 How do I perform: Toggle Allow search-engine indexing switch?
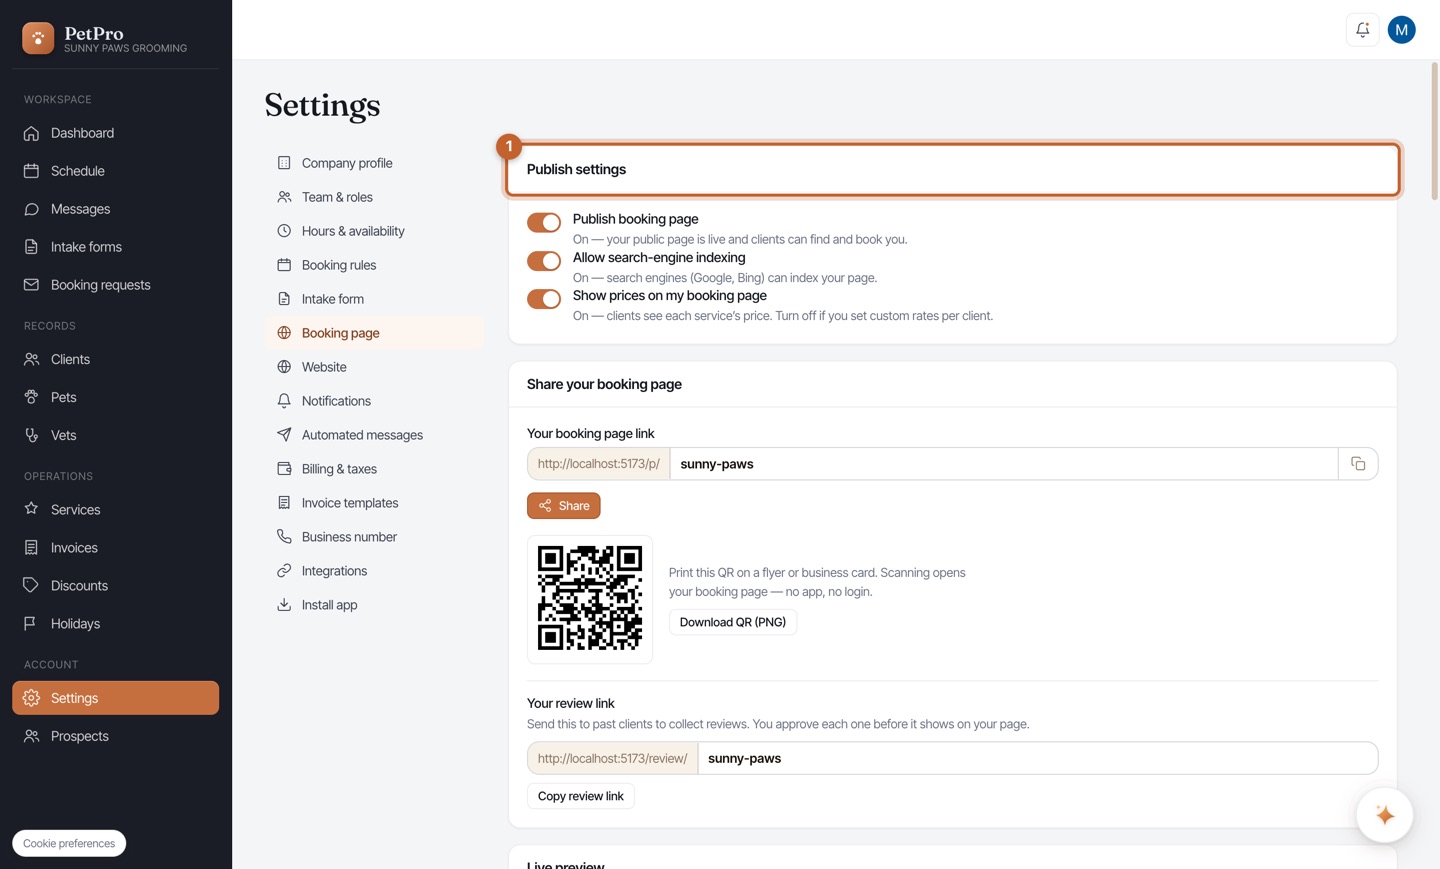pyautogui.click(x=544, y=261)
